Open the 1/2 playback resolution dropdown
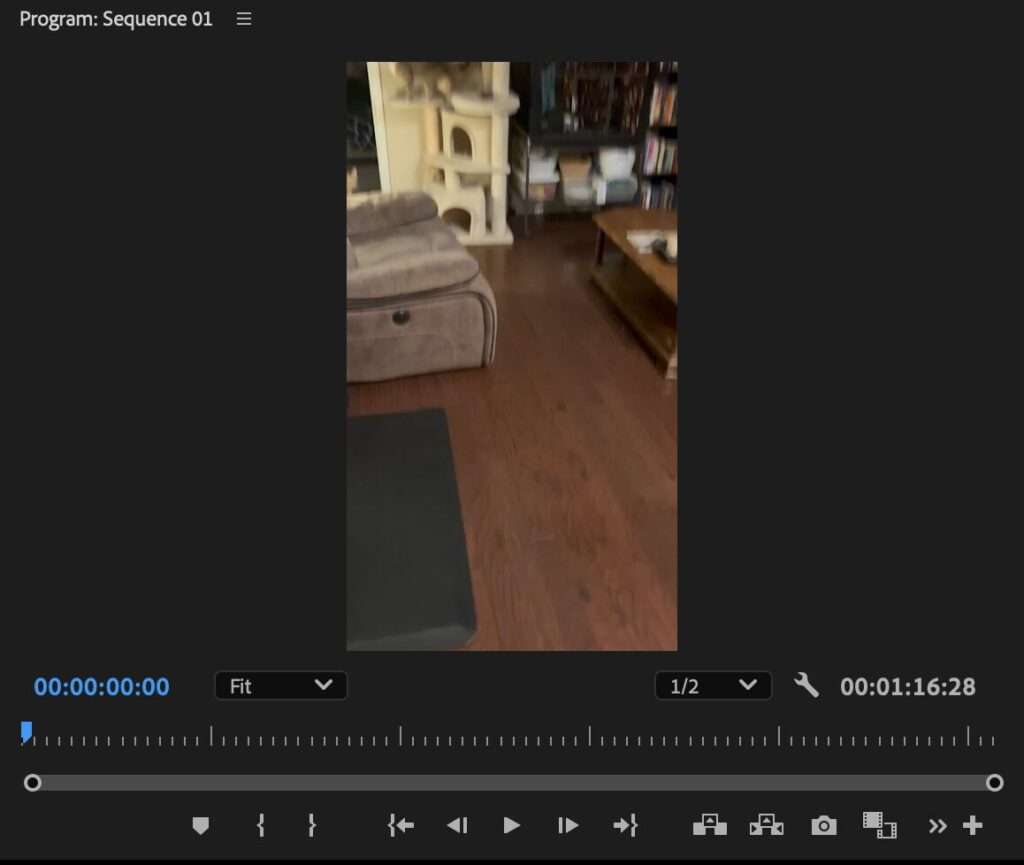The image size is (1024, 865). pos(713,686)
